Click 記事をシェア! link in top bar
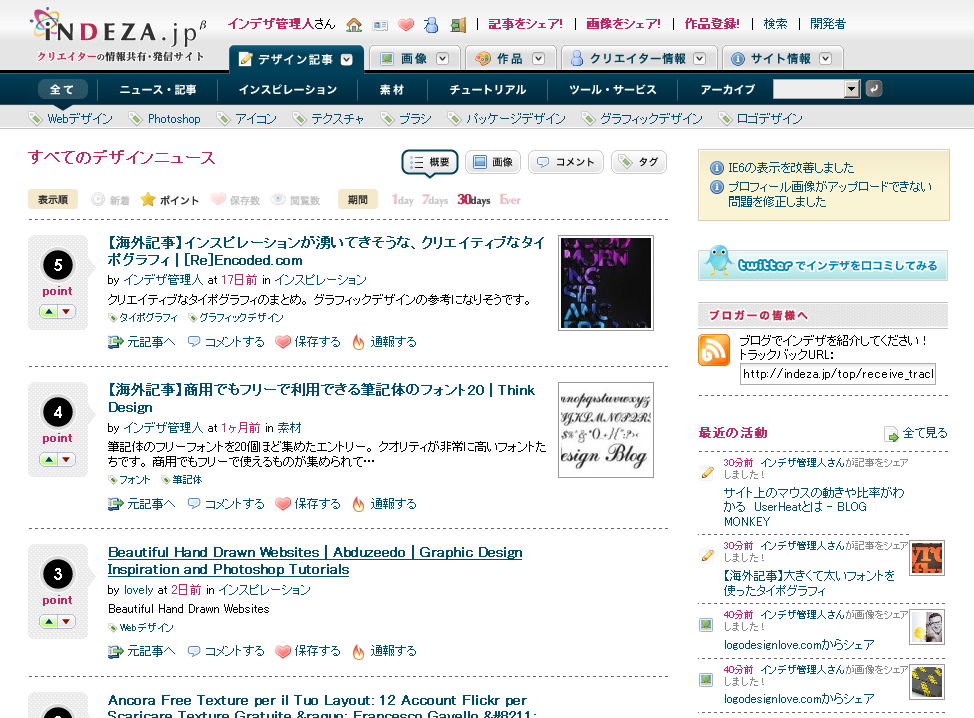Image resolution: width=974 pixels, height=718 pixels. tap(526, 24)
